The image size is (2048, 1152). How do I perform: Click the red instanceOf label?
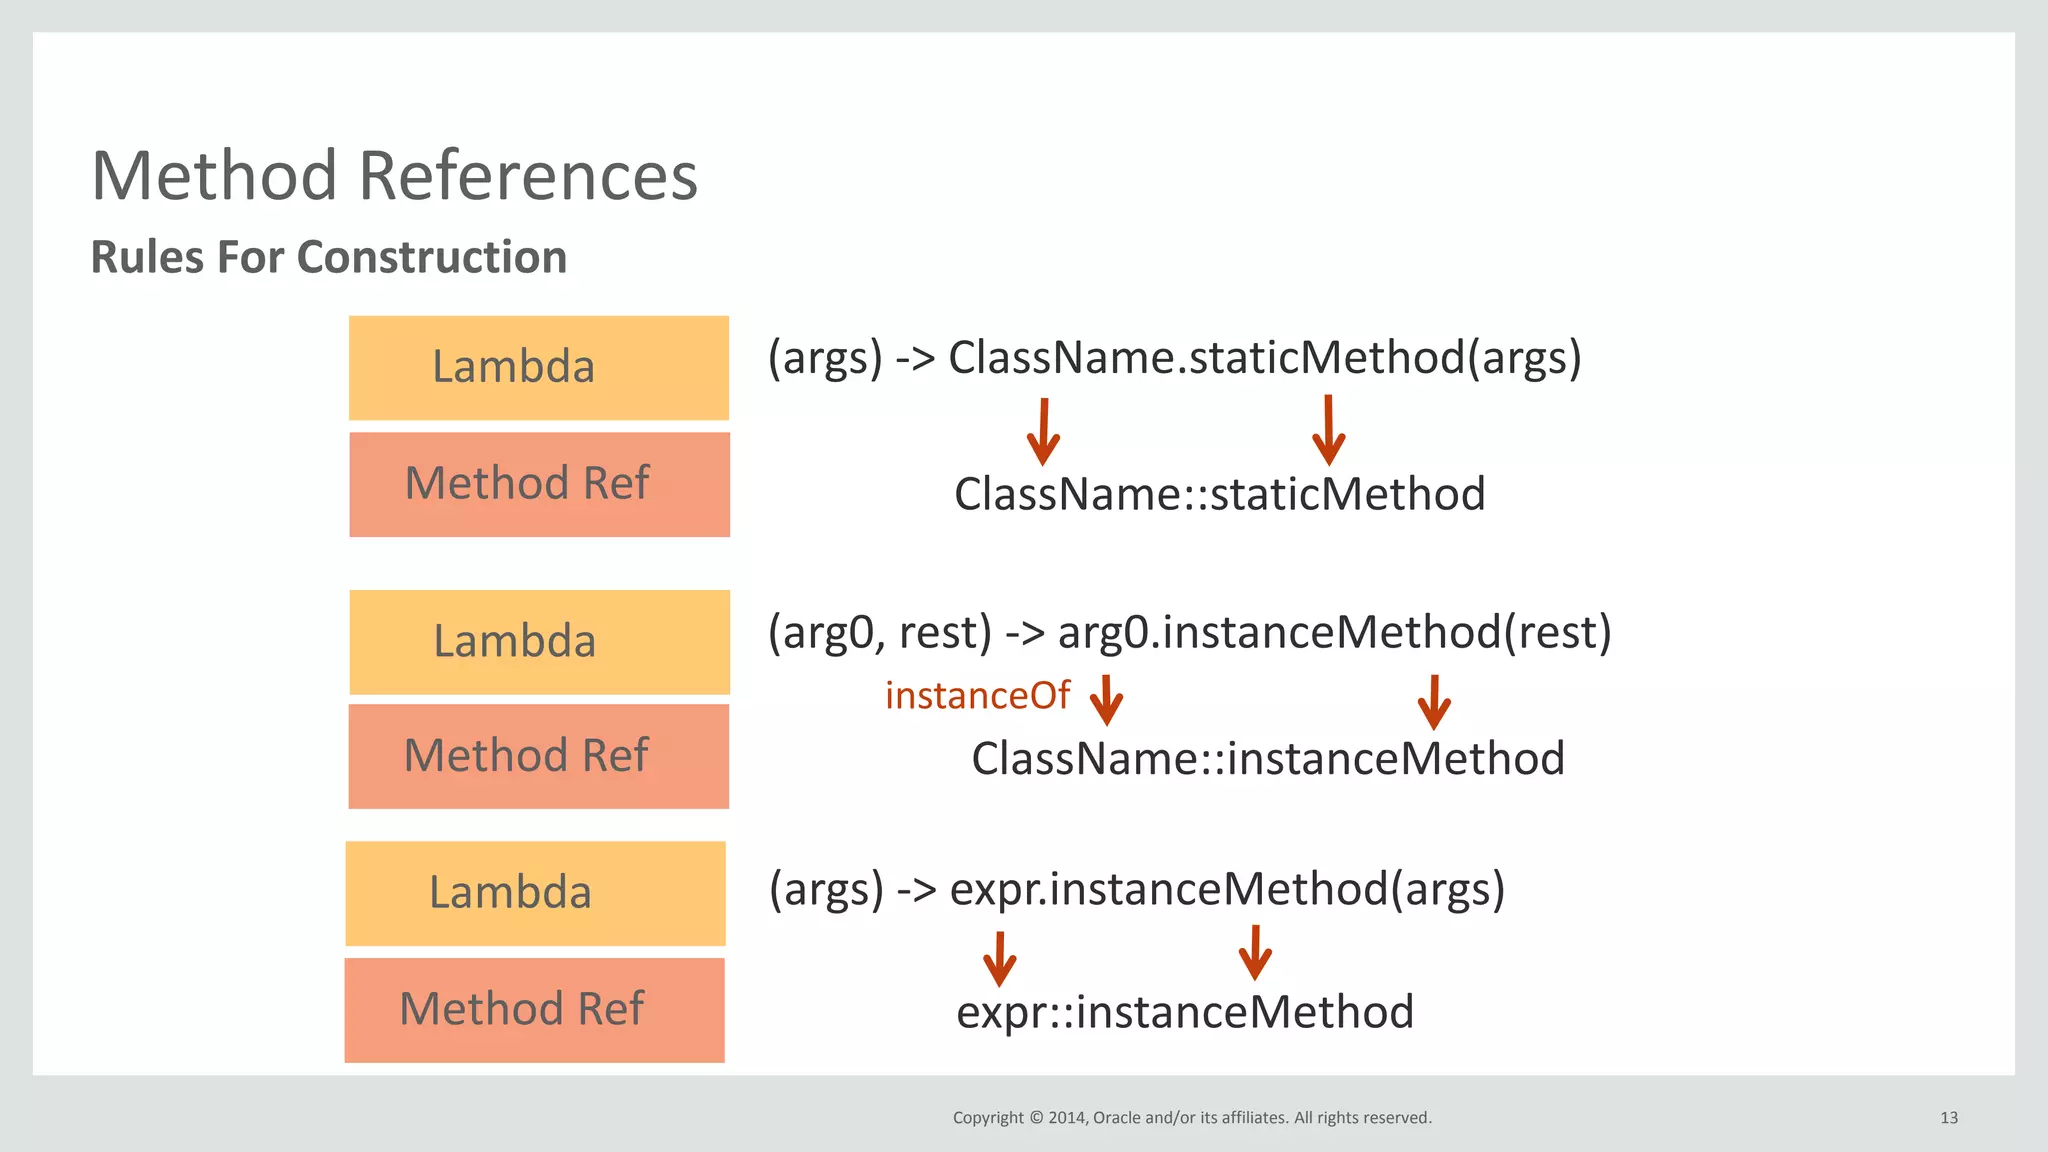(x=977, y=696)
